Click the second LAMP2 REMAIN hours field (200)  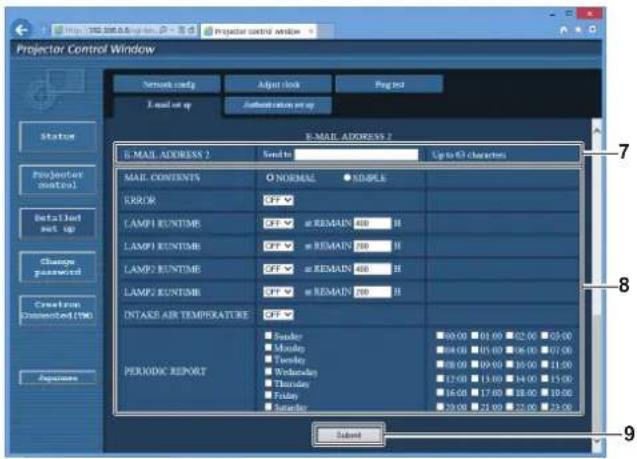(x=372, y=292)
